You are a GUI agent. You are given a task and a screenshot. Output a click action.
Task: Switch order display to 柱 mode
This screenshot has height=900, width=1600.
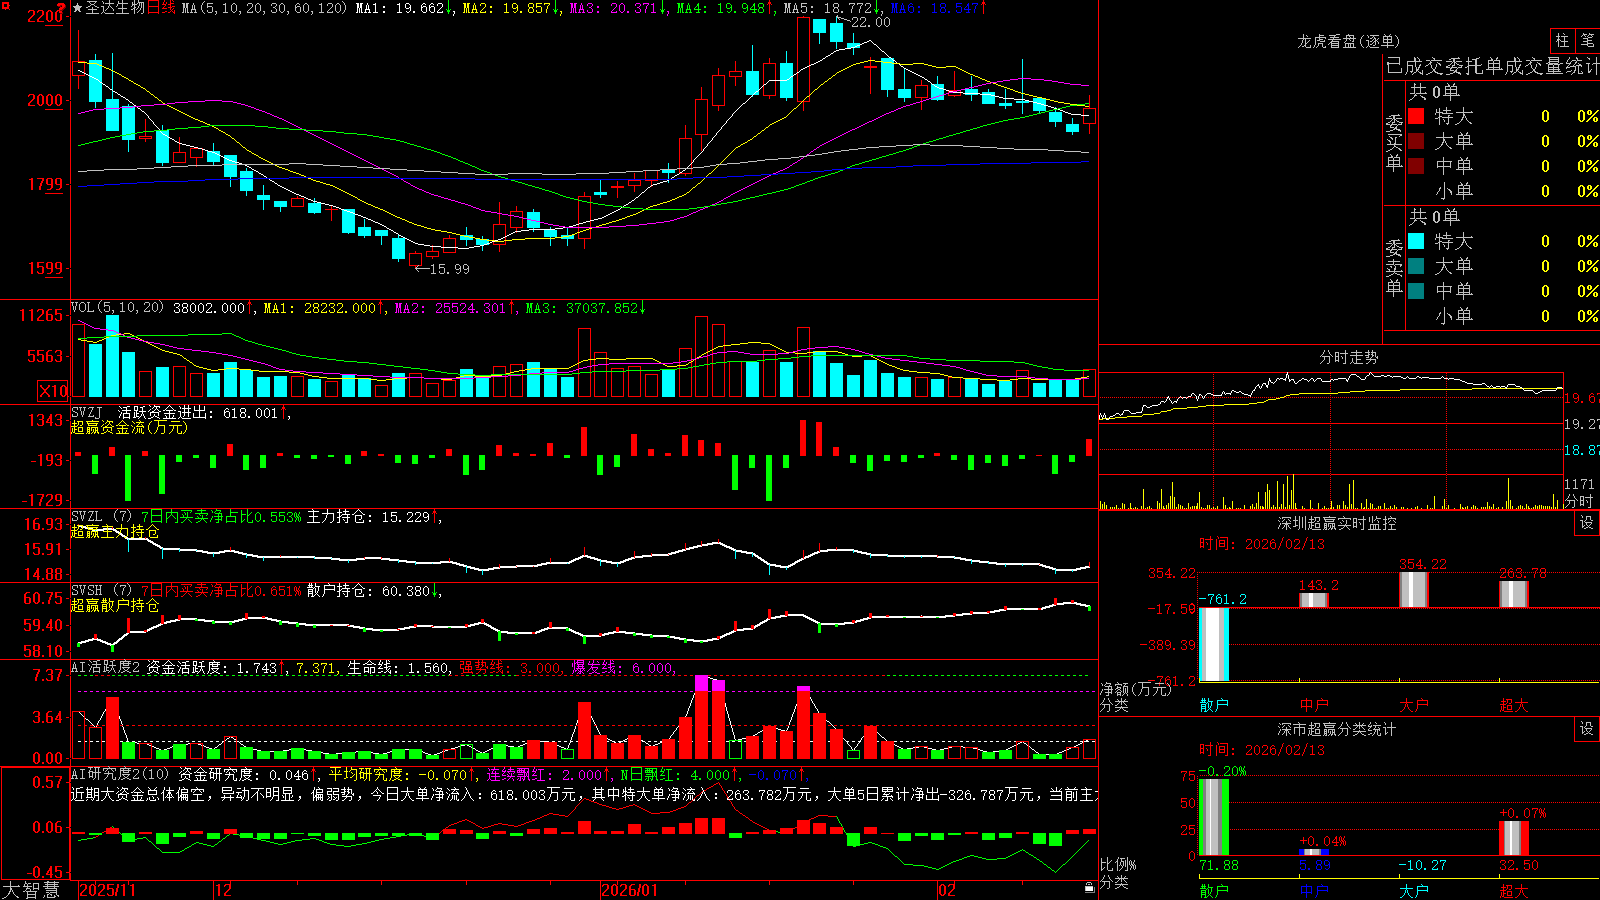pyautogui.click(x=1562, y=40)
